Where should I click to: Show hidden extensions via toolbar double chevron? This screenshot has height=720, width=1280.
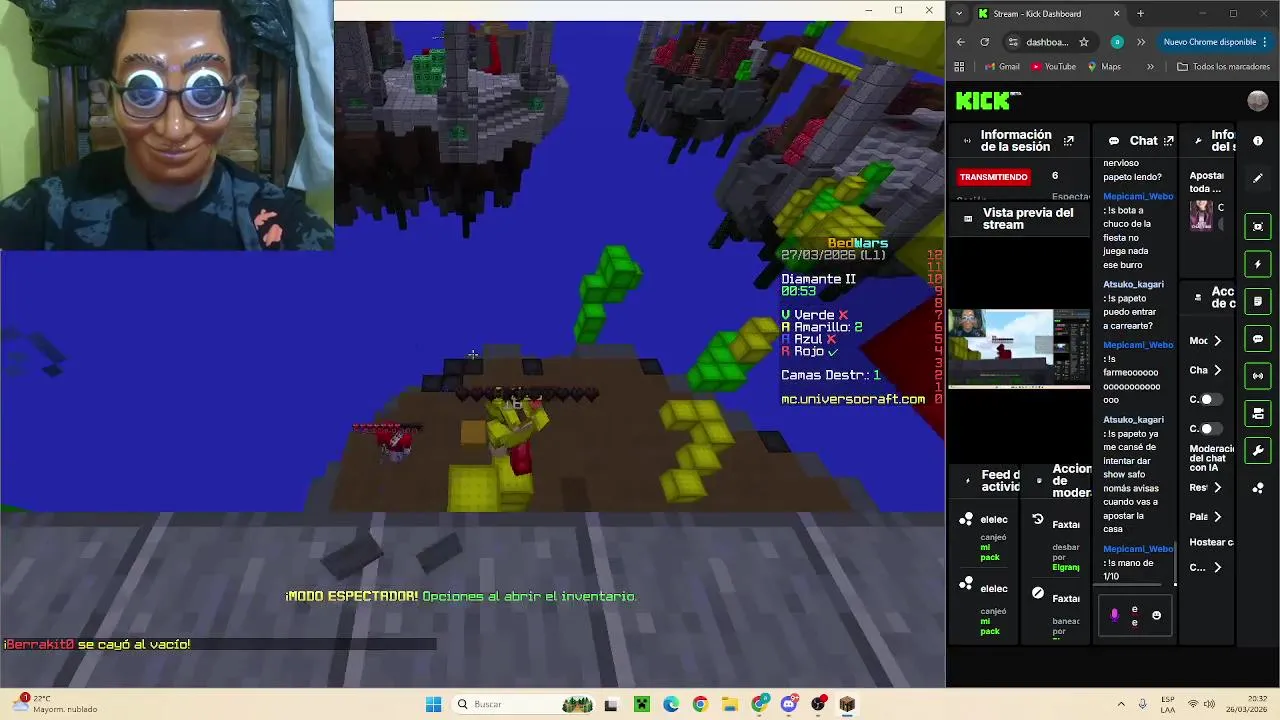tap(1141, 42)
